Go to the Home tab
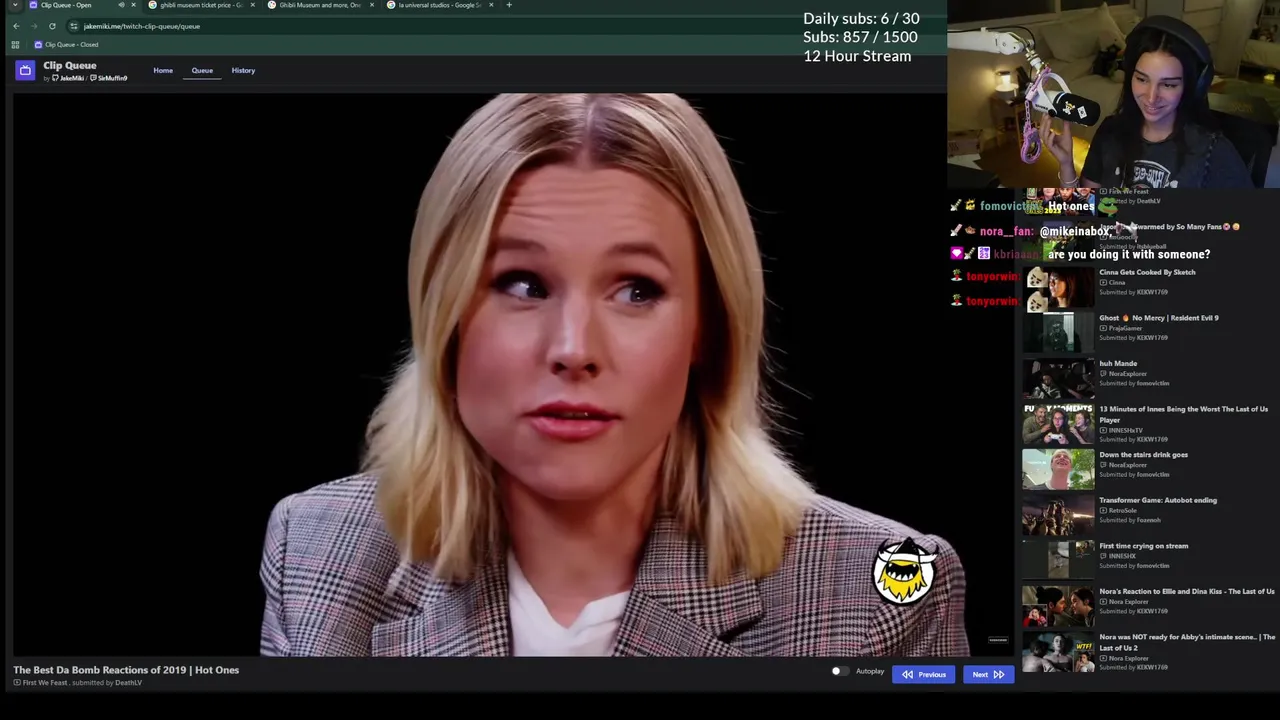The image size is (1280, 720). (x=163, y=70)
